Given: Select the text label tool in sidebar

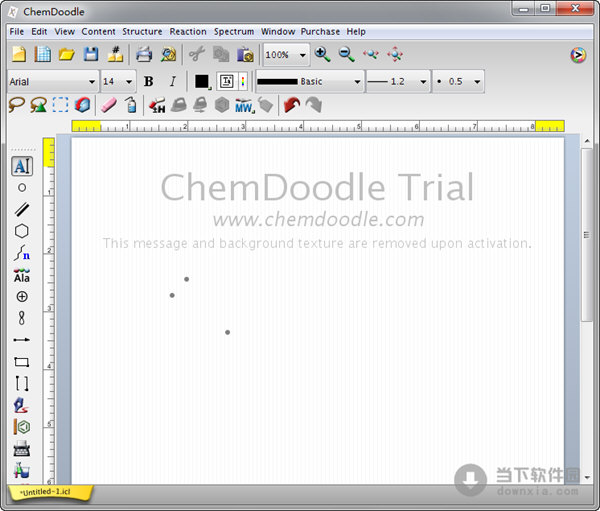Looking at the screenshot, I should [22, 166].
